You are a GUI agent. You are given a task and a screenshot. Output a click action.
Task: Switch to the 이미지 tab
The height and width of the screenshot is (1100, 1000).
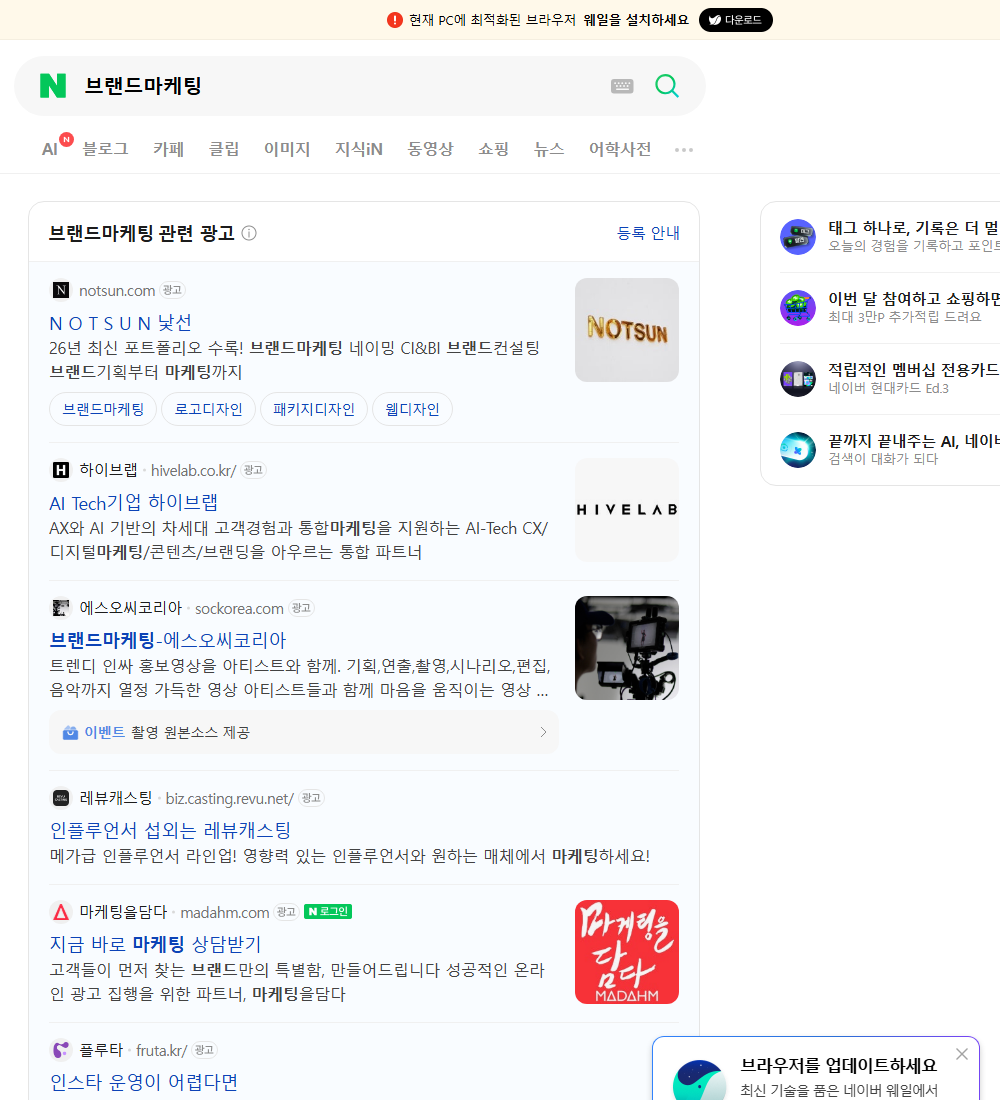click(287, 149)
